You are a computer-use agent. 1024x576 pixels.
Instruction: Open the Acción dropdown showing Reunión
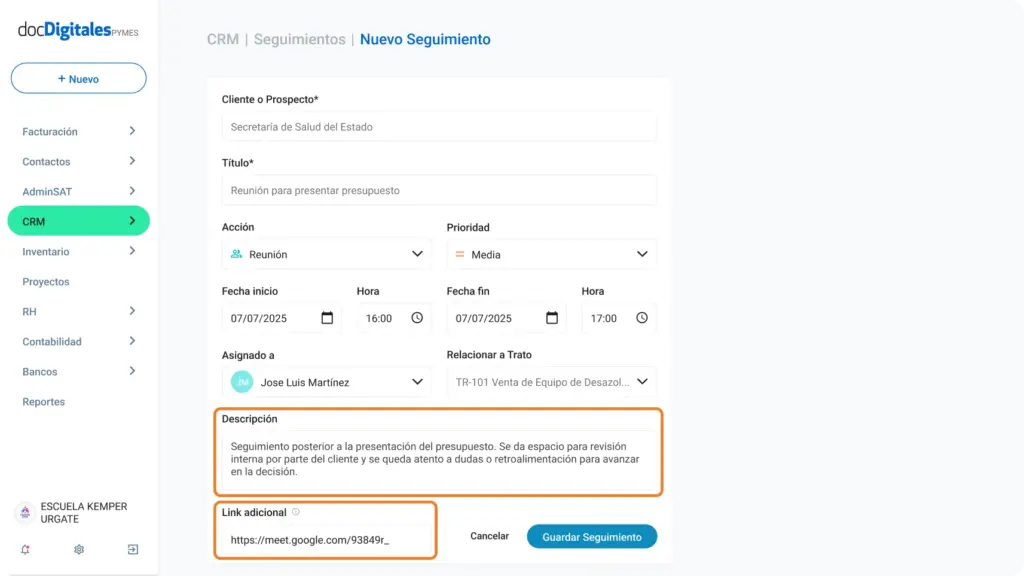(x=326, y=254)
